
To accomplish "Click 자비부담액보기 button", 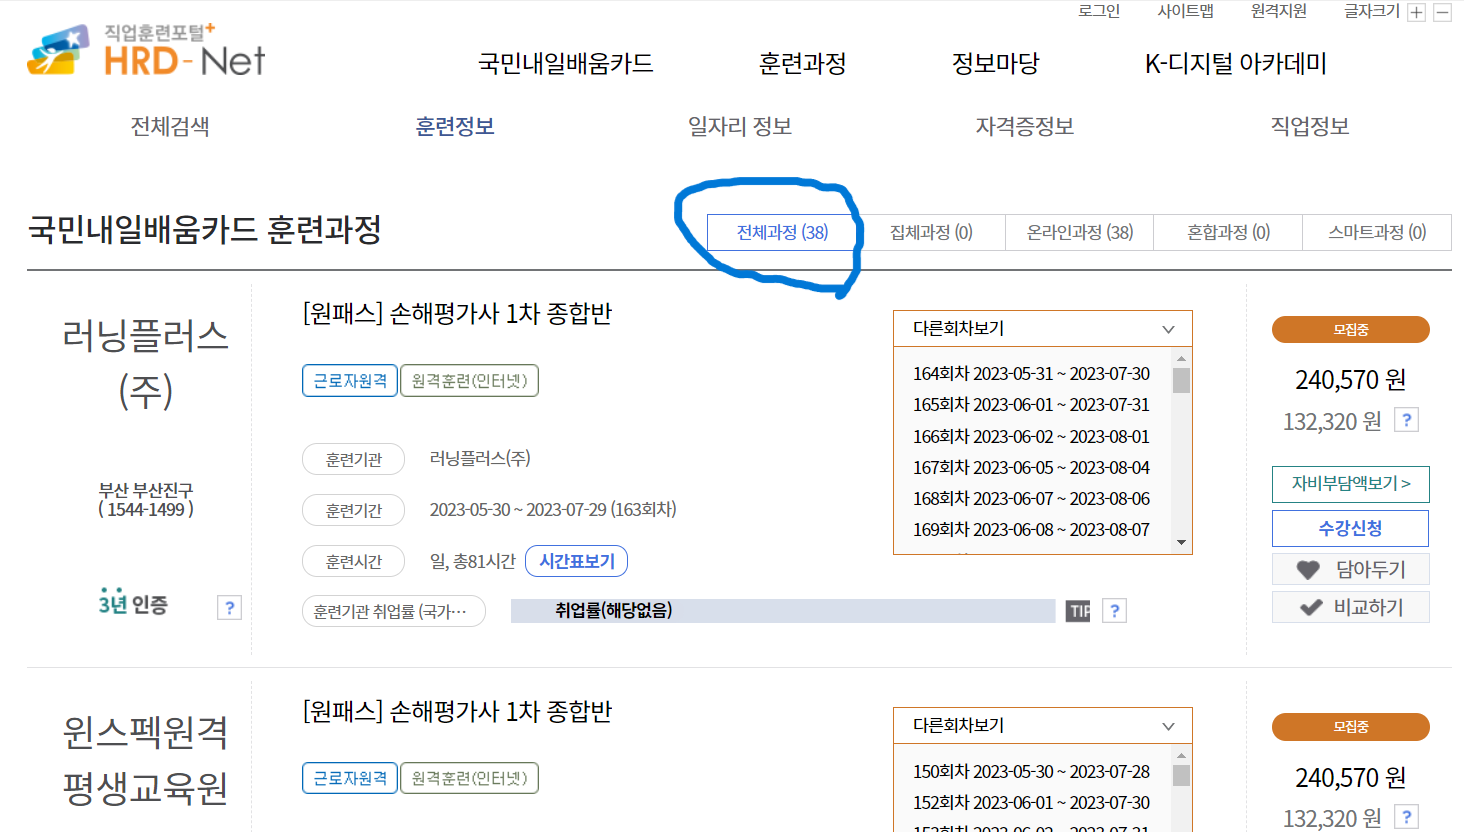I will click(1351, 484).
